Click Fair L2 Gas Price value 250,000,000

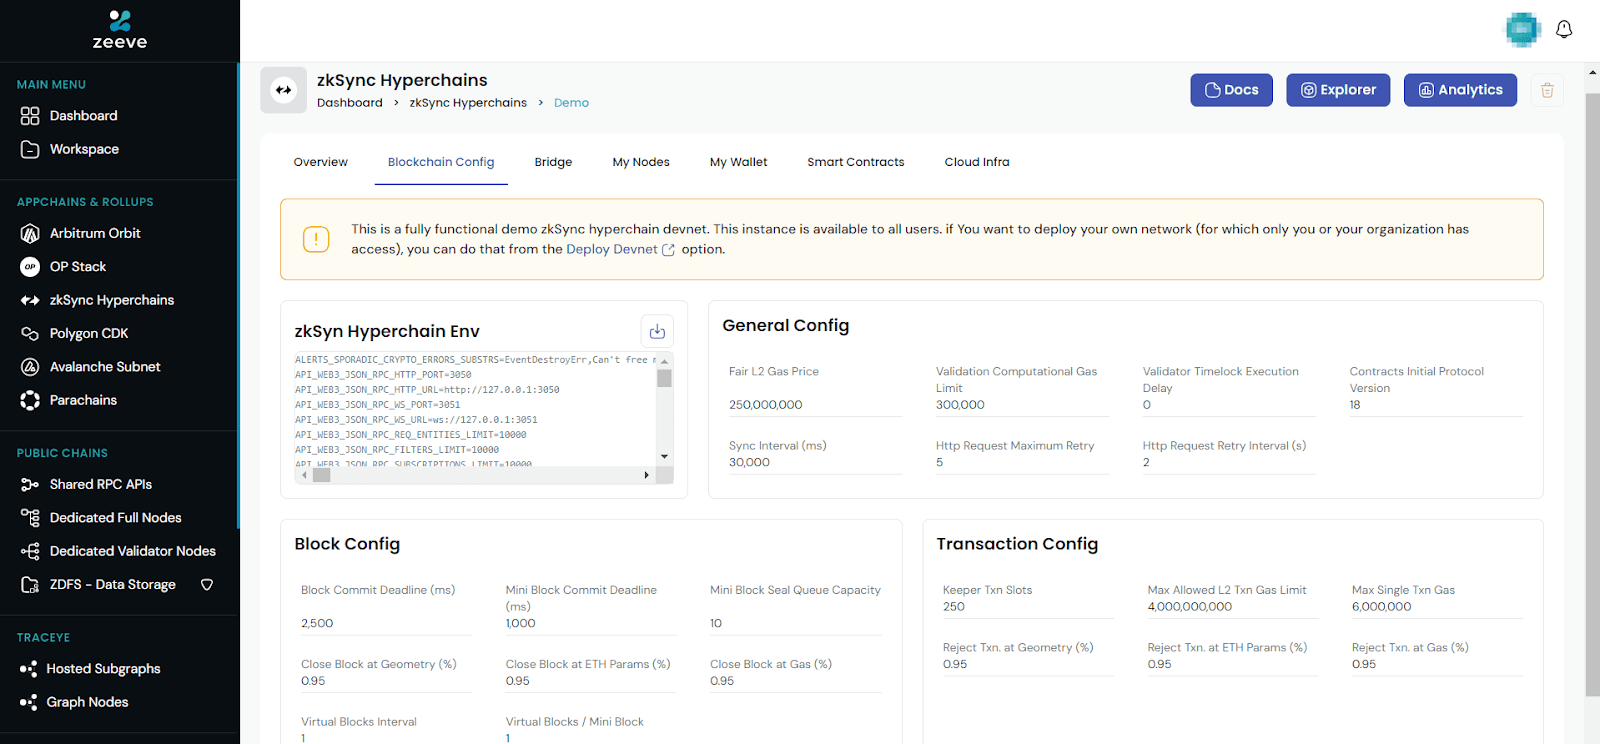[766, 405]
